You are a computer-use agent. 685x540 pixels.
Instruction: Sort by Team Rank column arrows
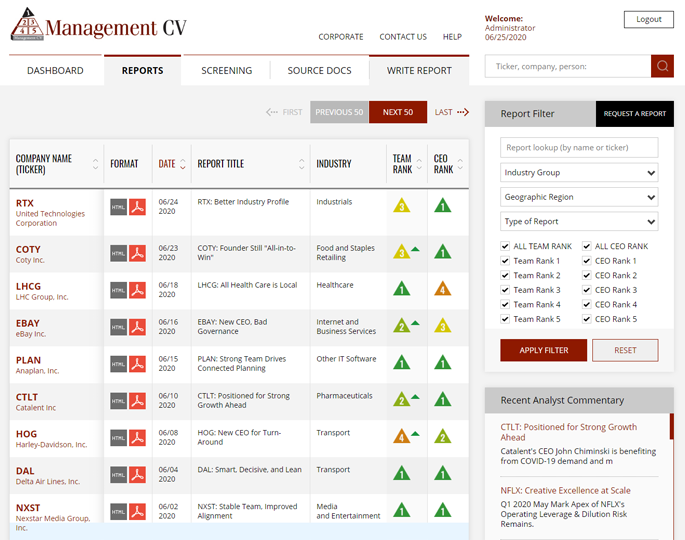coord(419,164)
